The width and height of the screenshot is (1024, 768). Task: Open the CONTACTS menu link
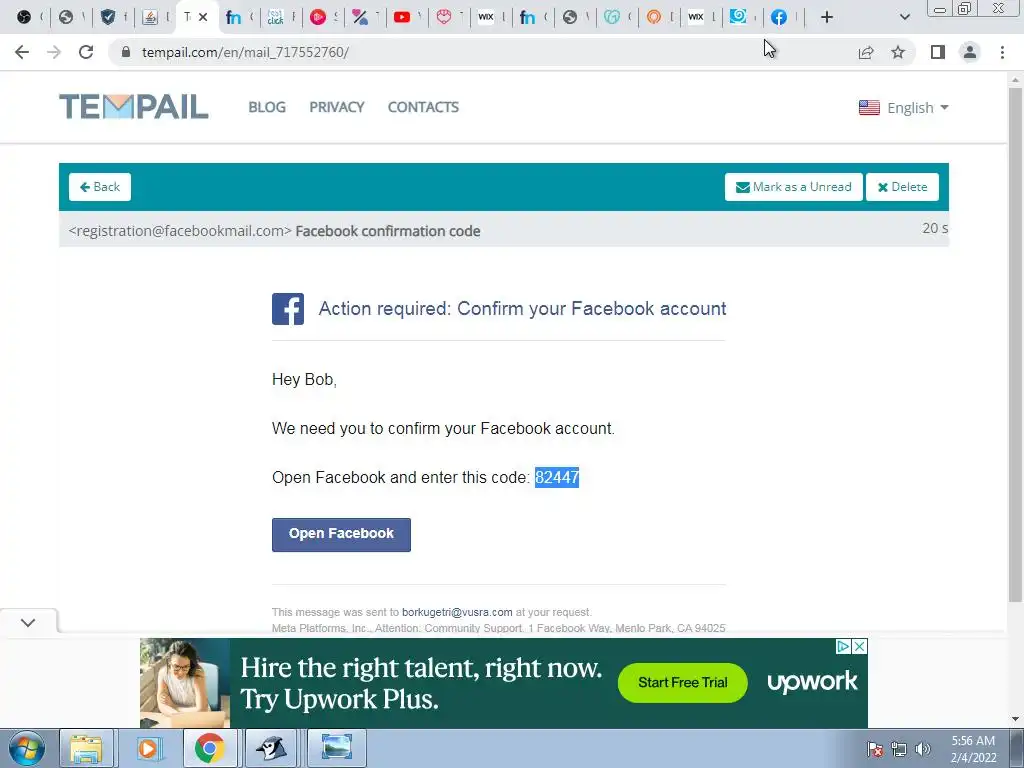(423, 107)
